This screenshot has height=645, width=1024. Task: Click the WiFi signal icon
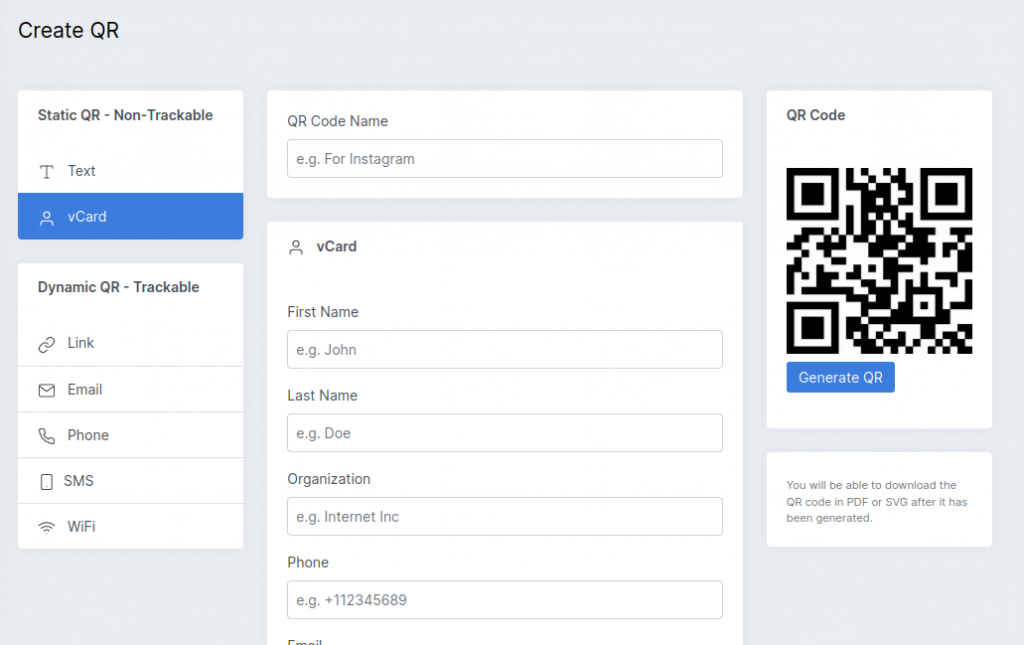46,527
